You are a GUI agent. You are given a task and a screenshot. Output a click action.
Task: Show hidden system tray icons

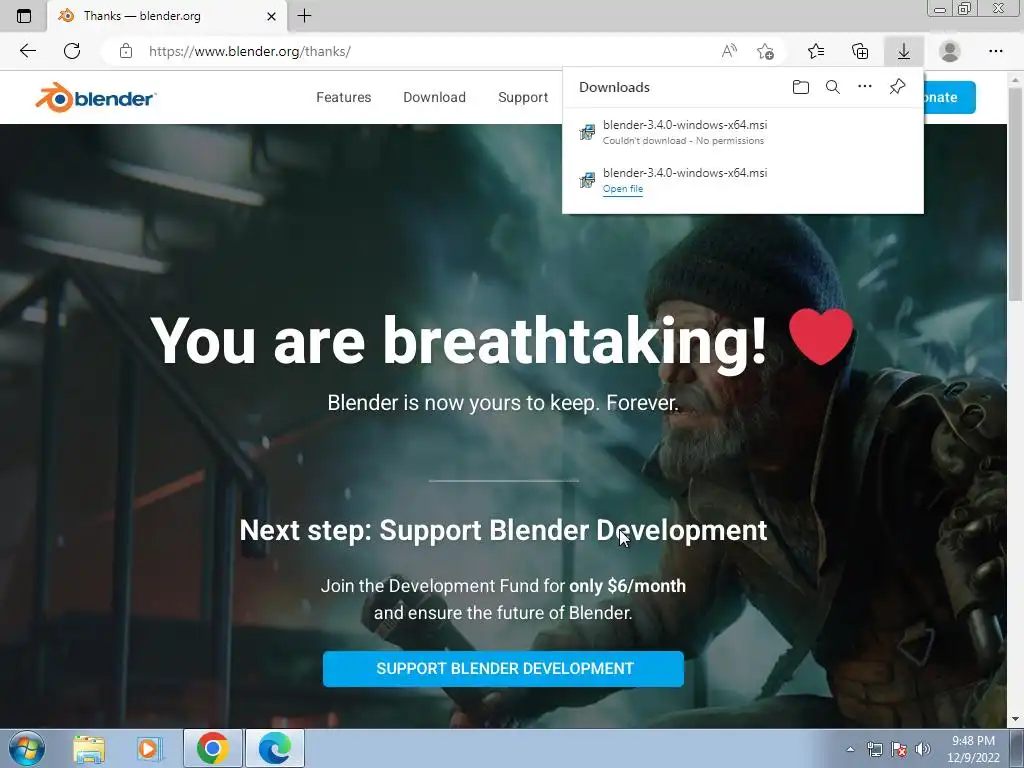tap(850, 749)
